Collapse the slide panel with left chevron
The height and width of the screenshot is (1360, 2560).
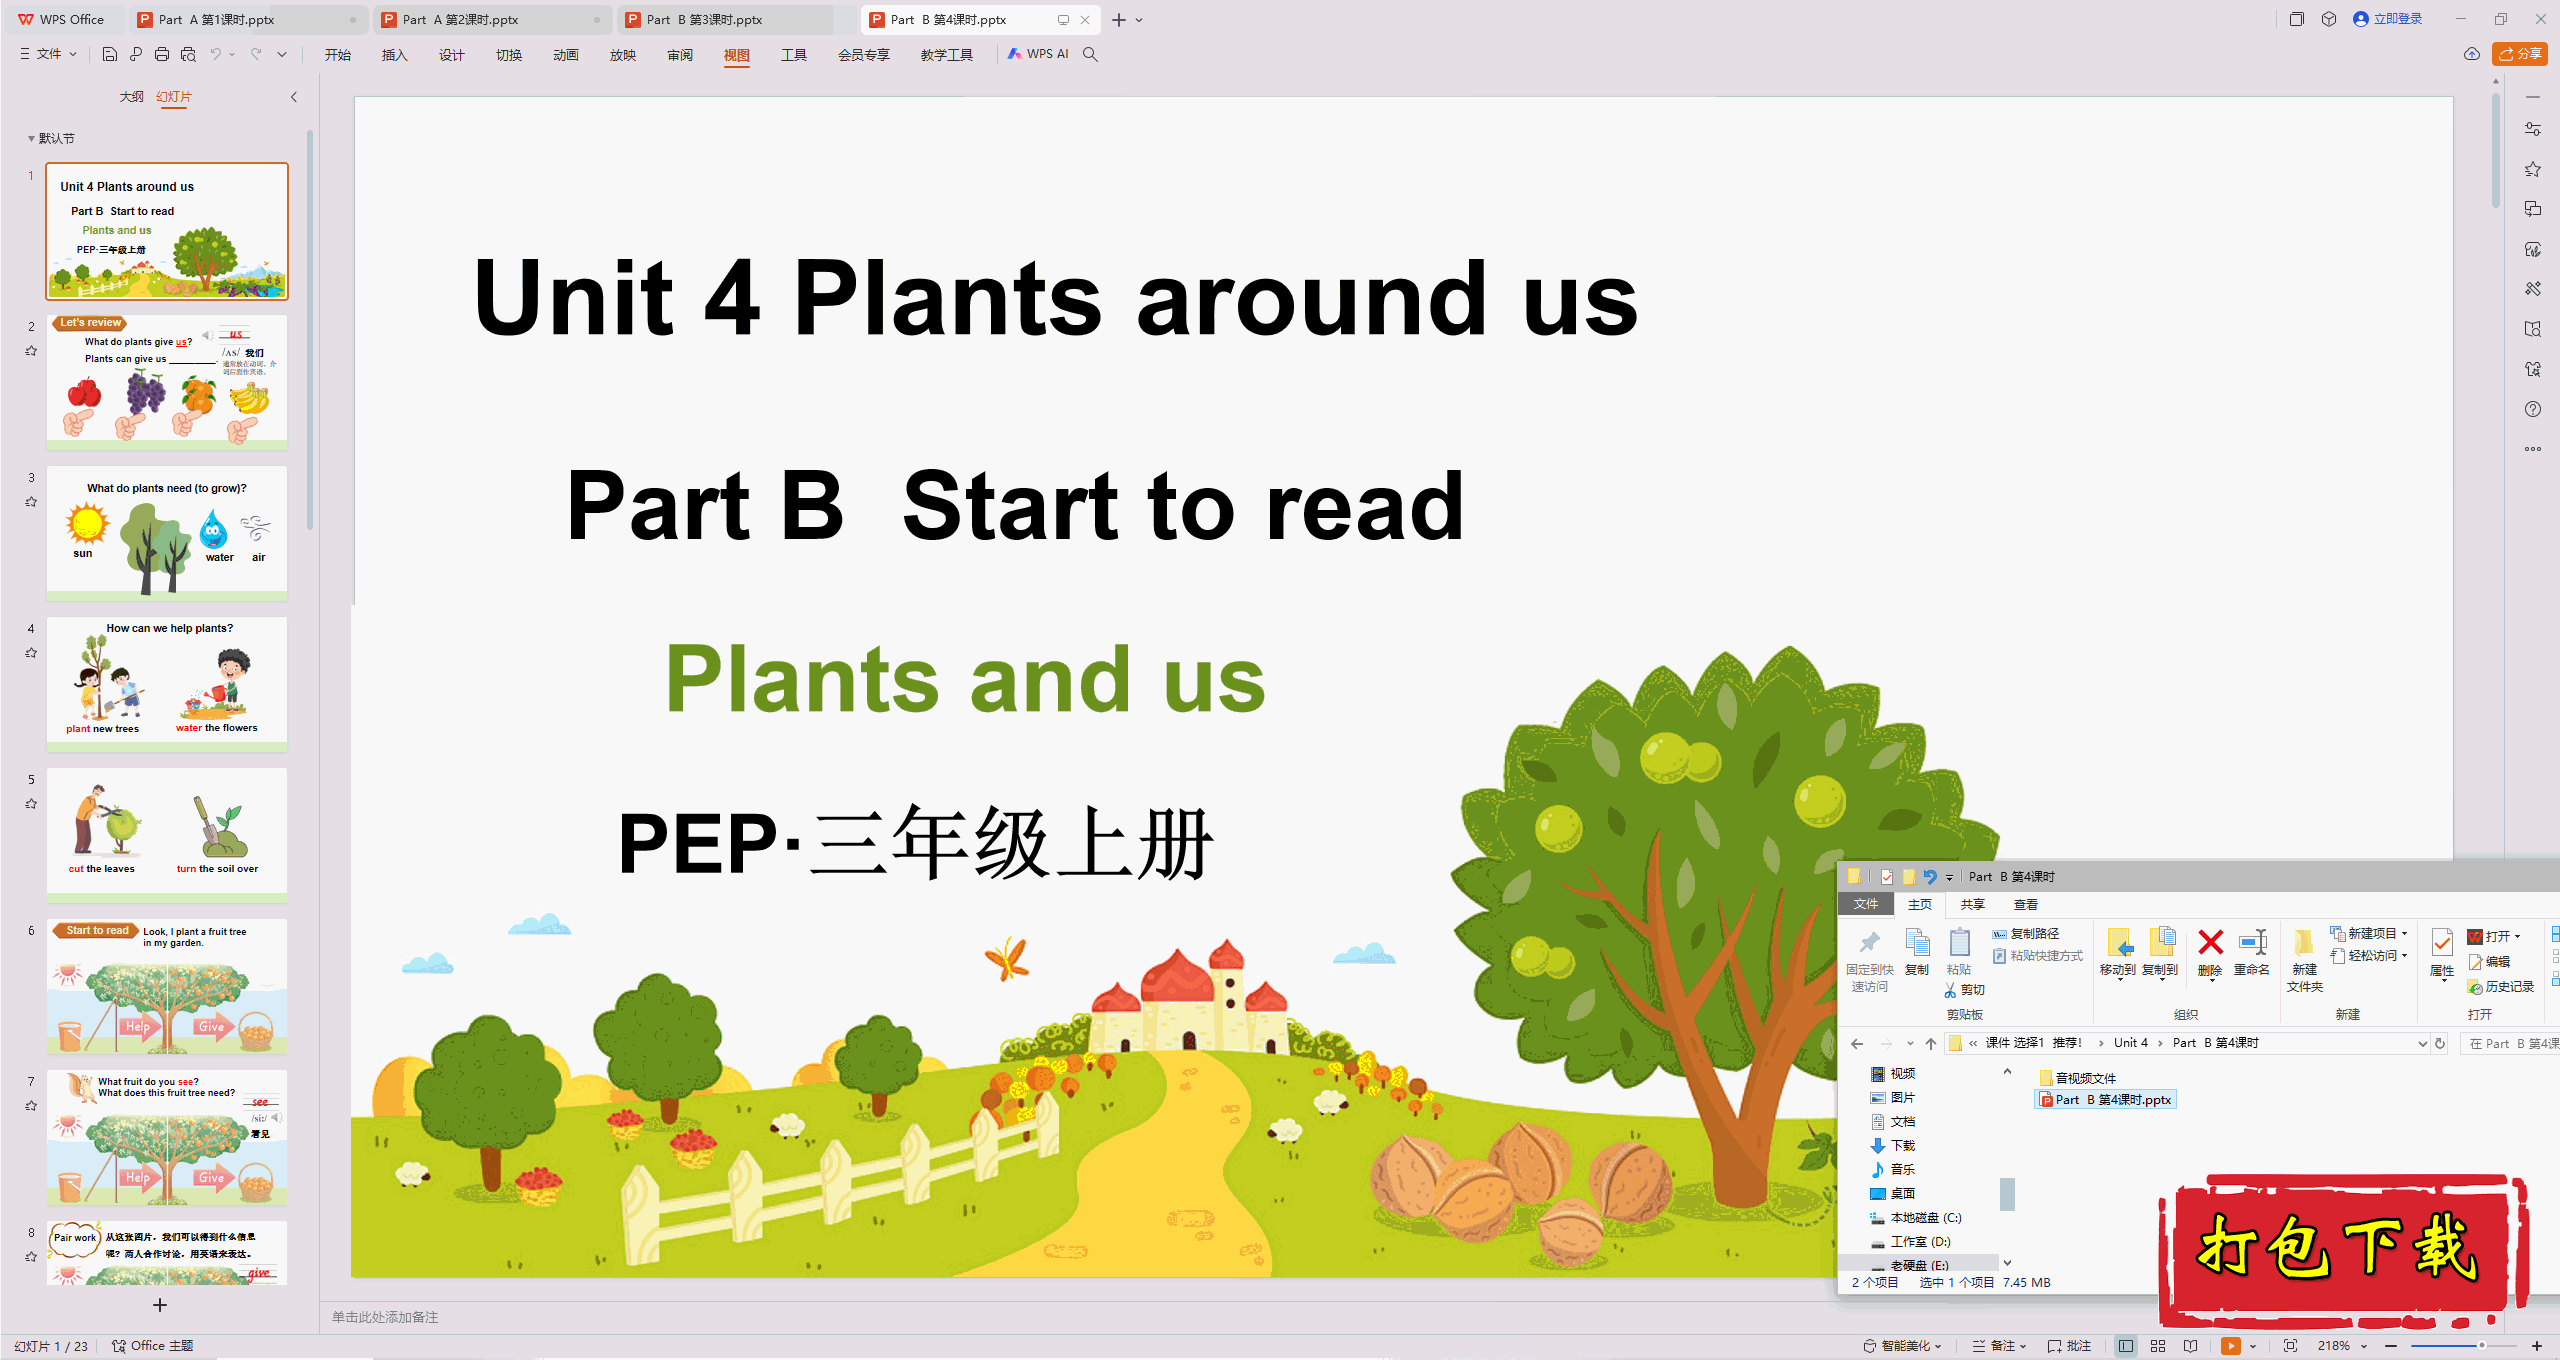pos(294,97)
